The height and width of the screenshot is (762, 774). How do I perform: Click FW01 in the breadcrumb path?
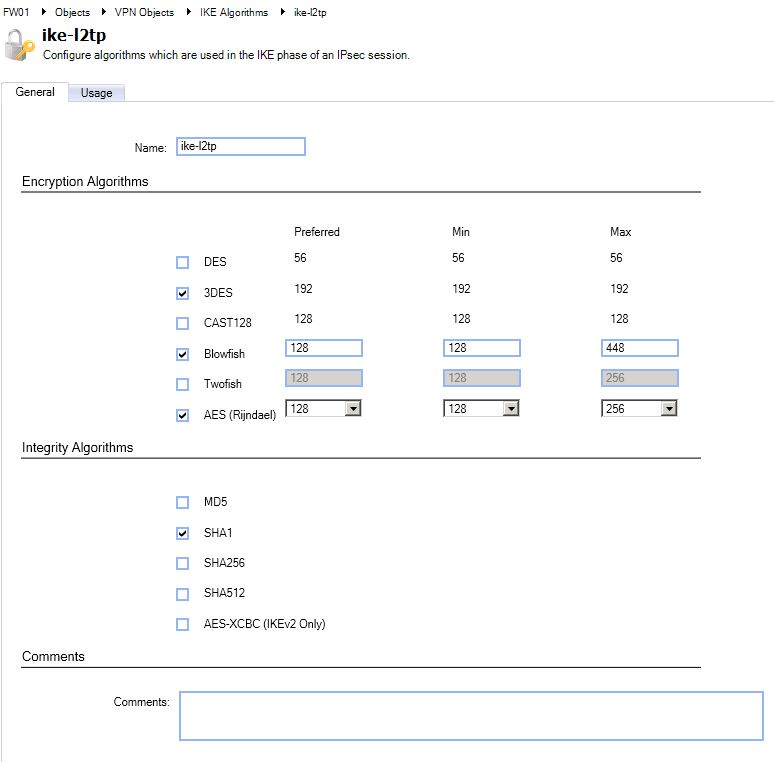point(18,12)
